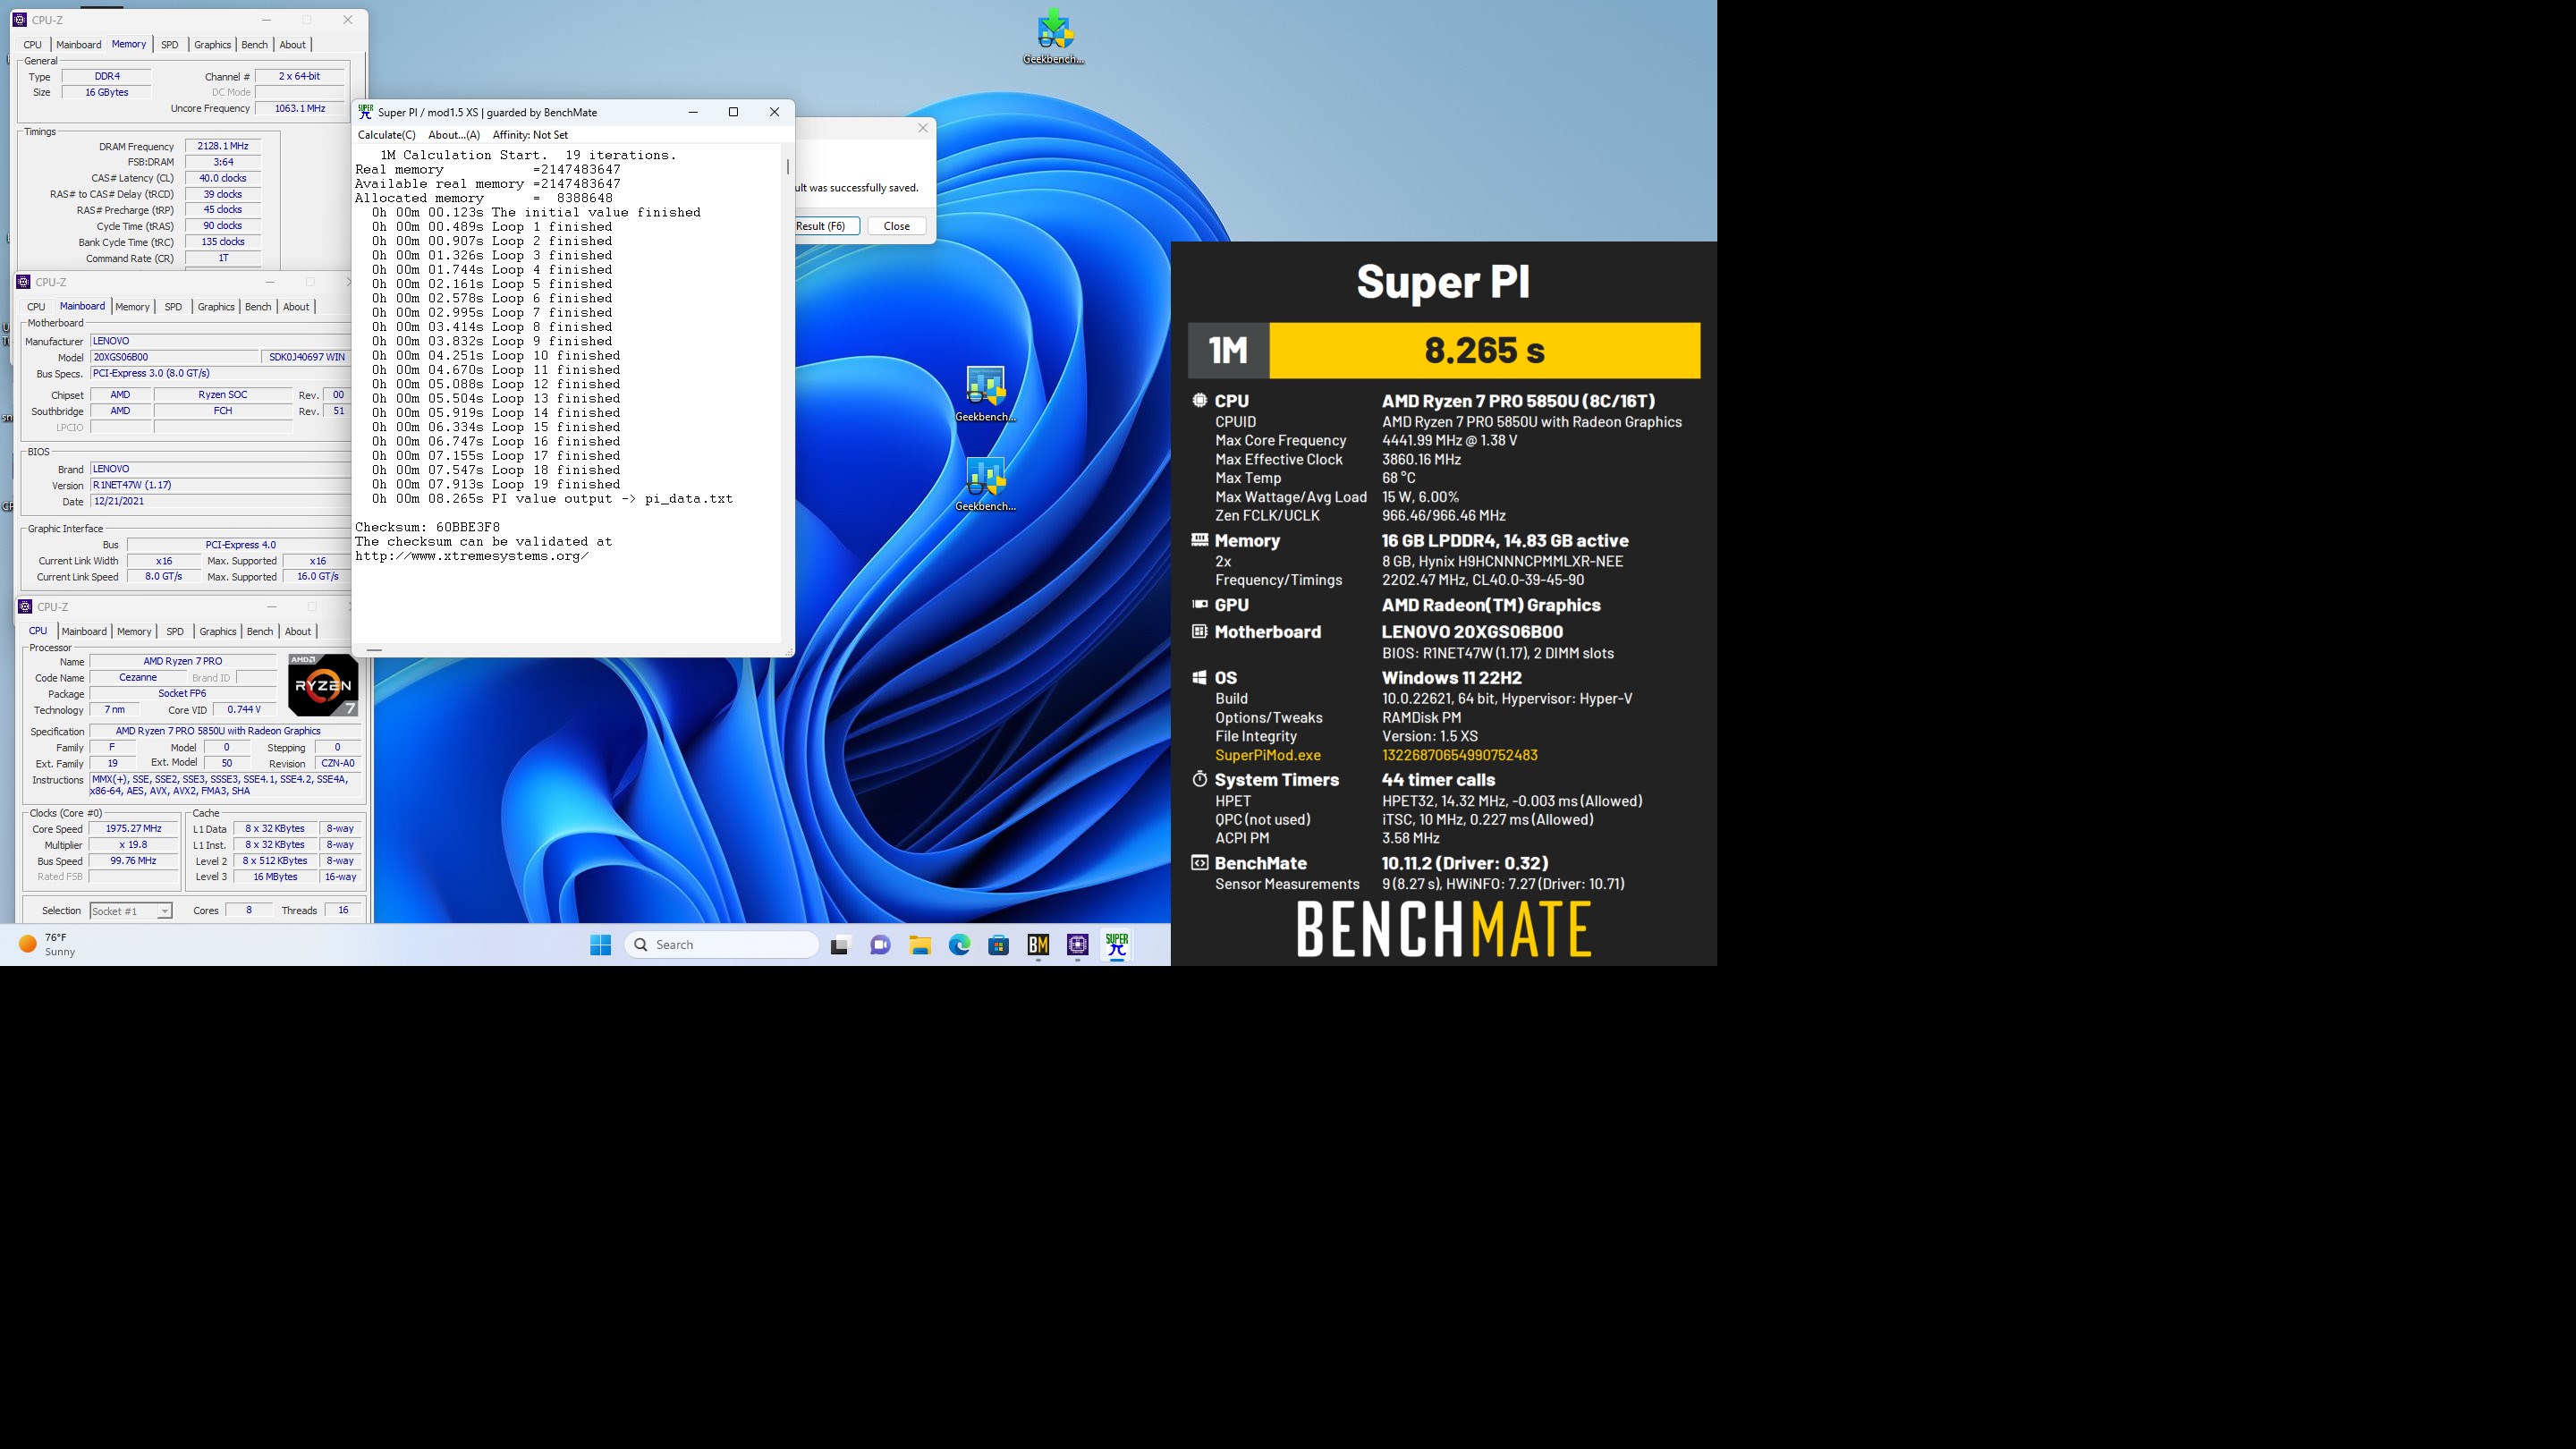2576x1449 pixels.
Task: Open the Calculate(C) menu in Super PI
Action: tap(387, 135)
